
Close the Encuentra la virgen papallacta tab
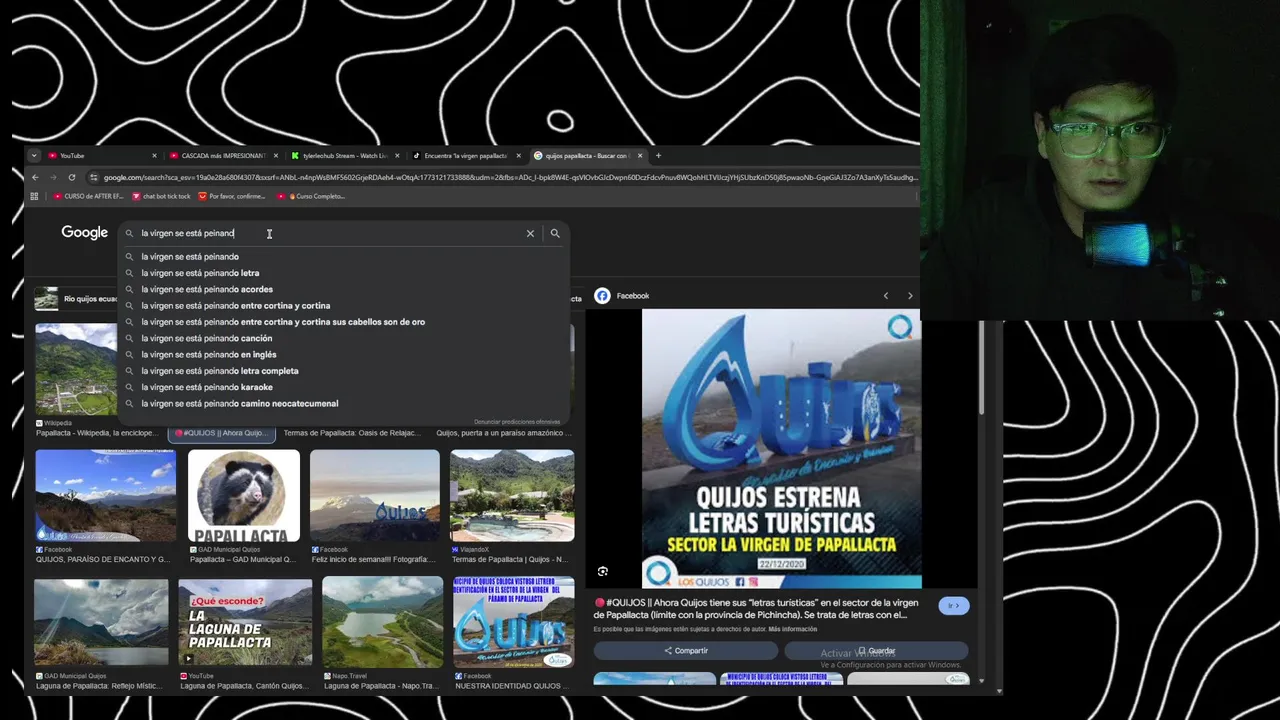tap(519, 155)
